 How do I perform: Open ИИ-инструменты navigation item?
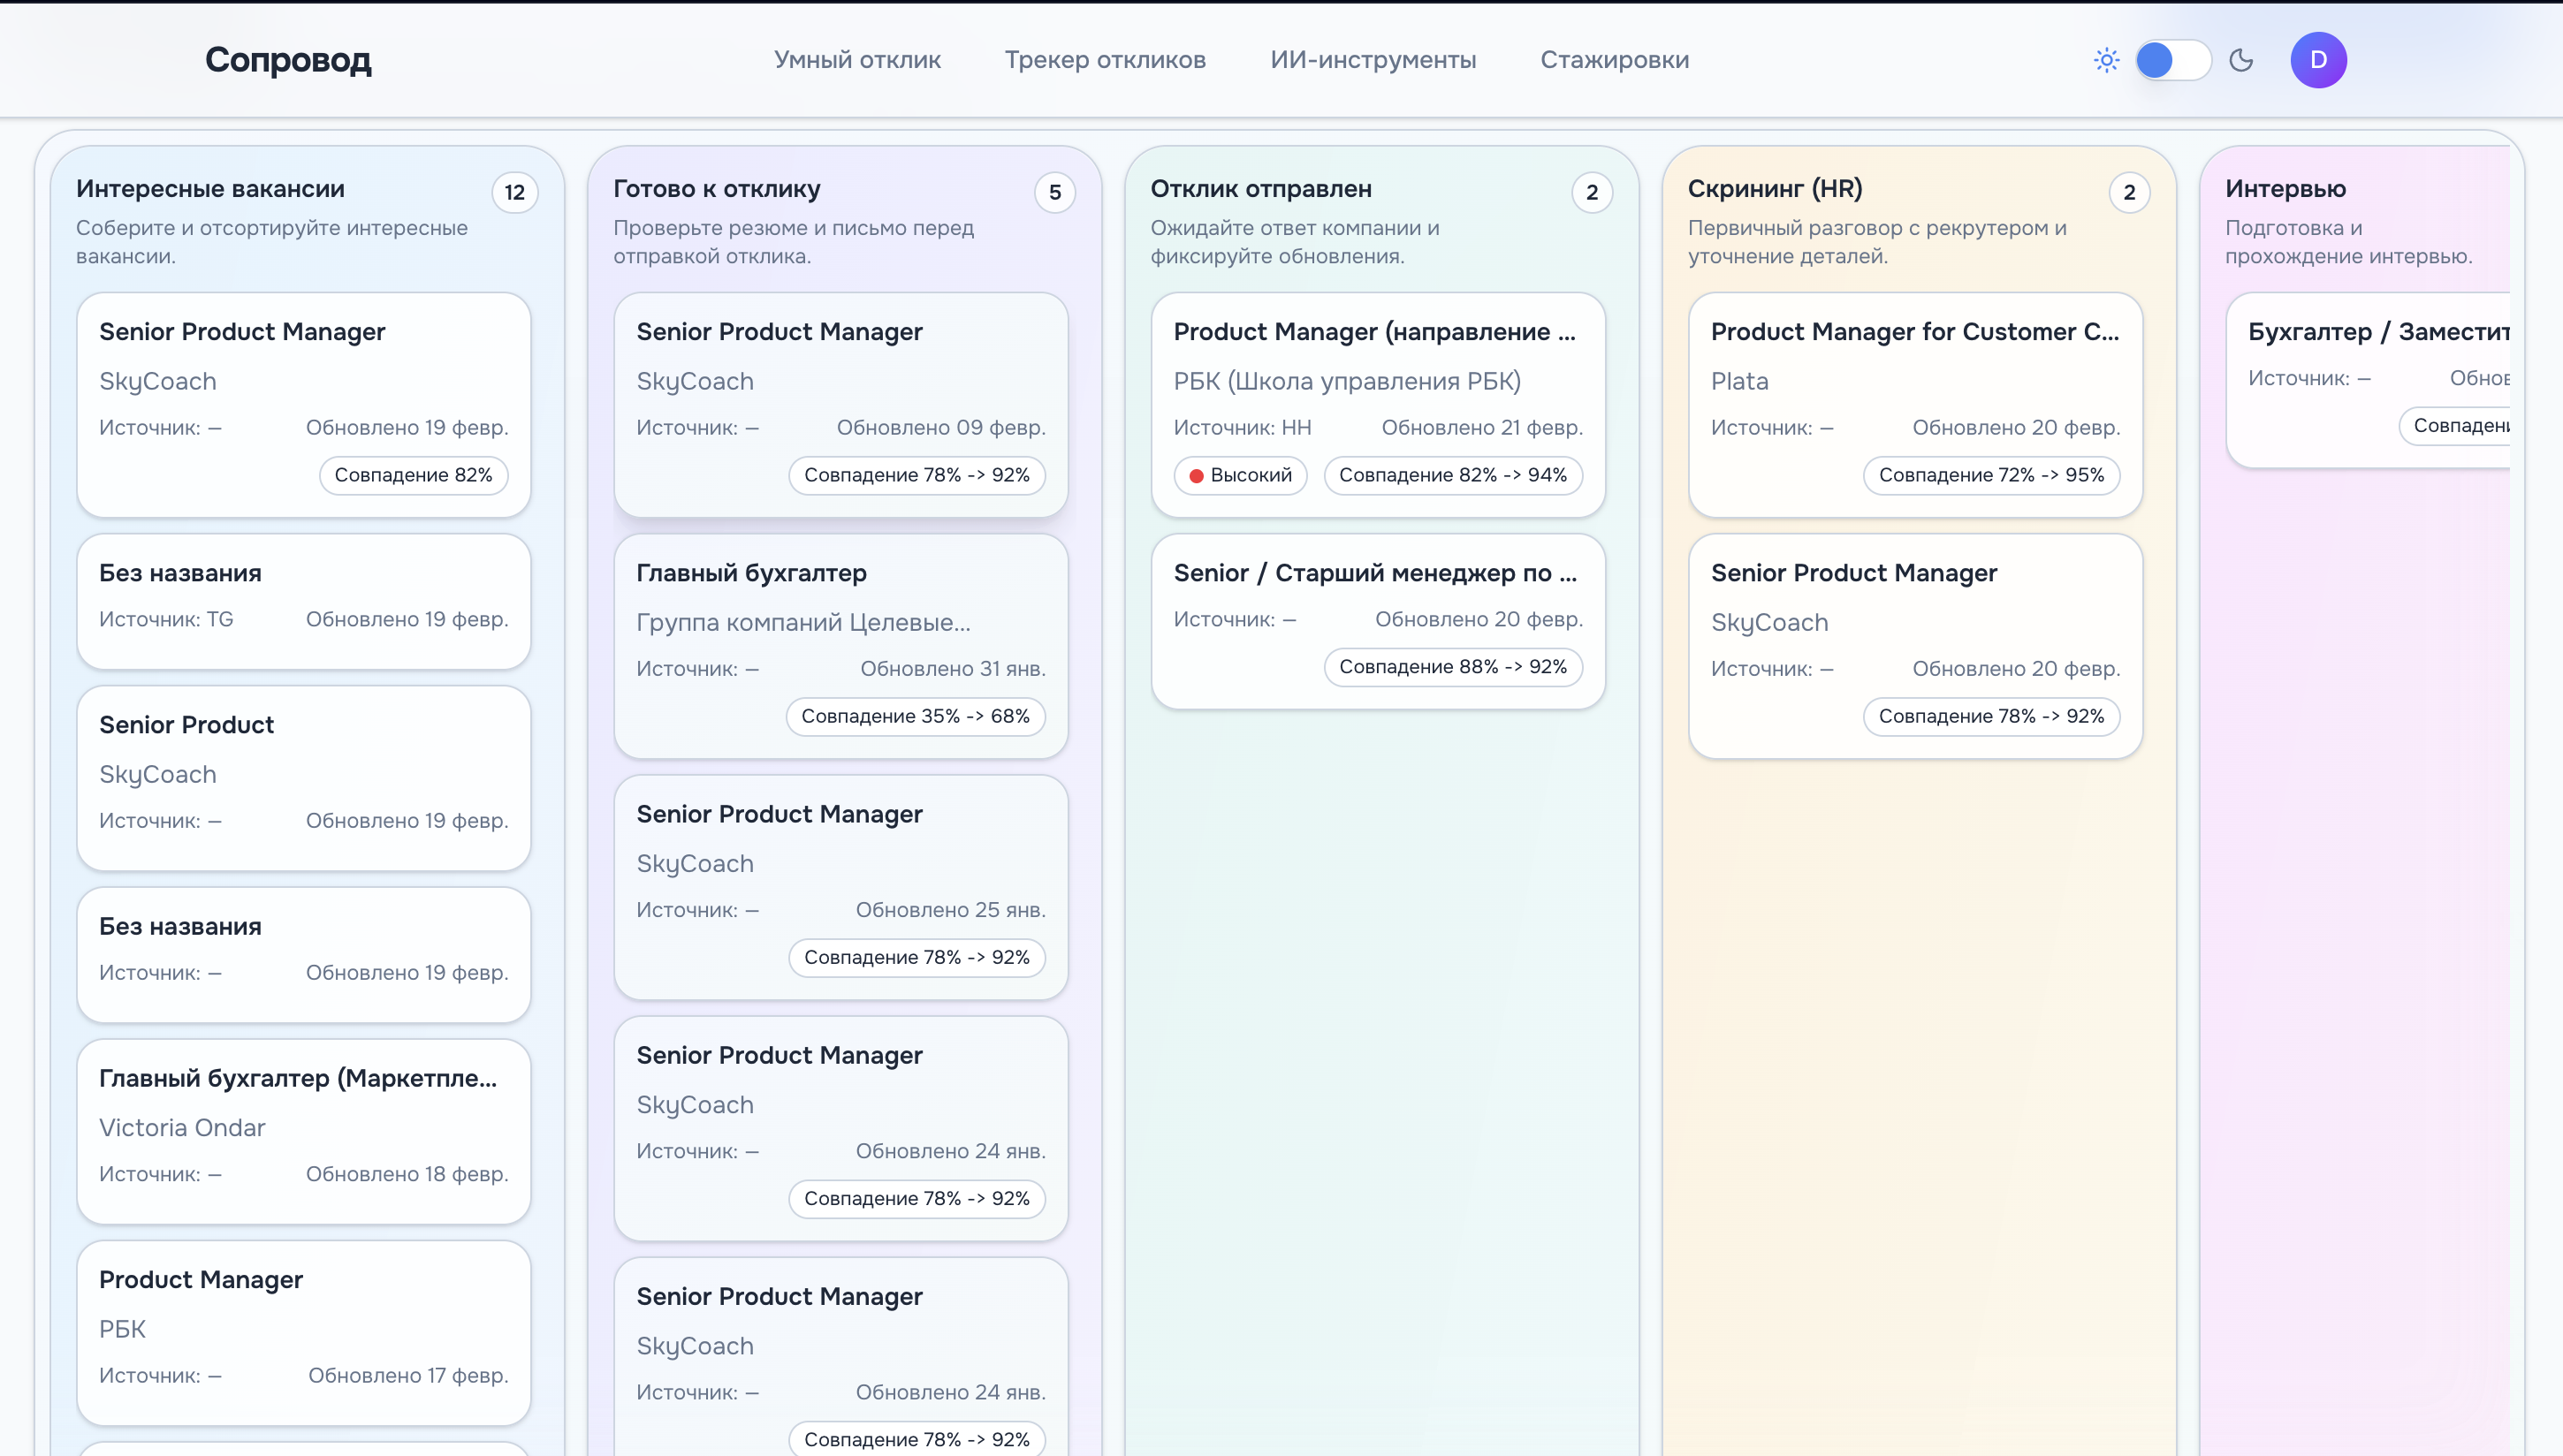click(x=1372, y=60)
